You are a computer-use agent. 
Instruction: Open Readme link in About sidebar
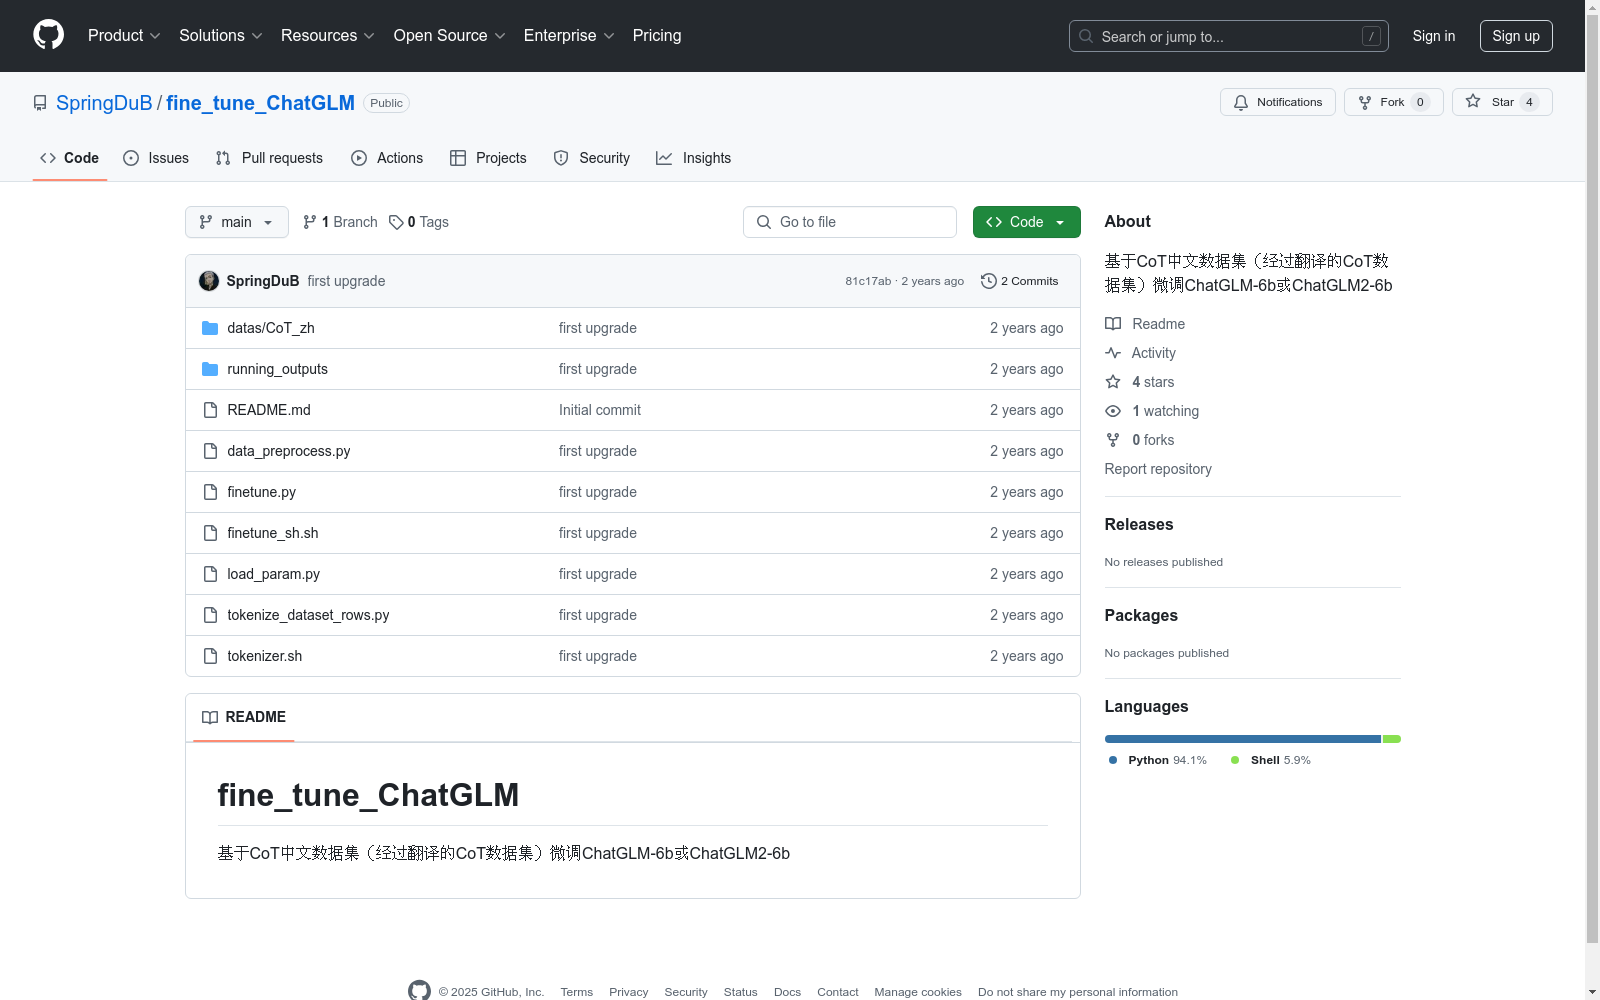click(x=1145, y=324)
